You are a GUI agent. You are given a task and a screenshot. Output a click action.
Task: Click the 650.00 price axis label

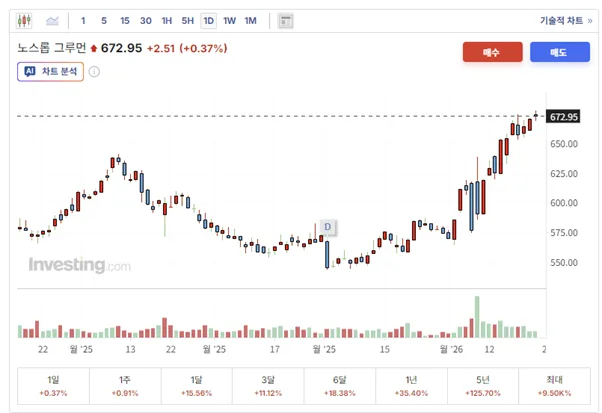coord(564,144)
